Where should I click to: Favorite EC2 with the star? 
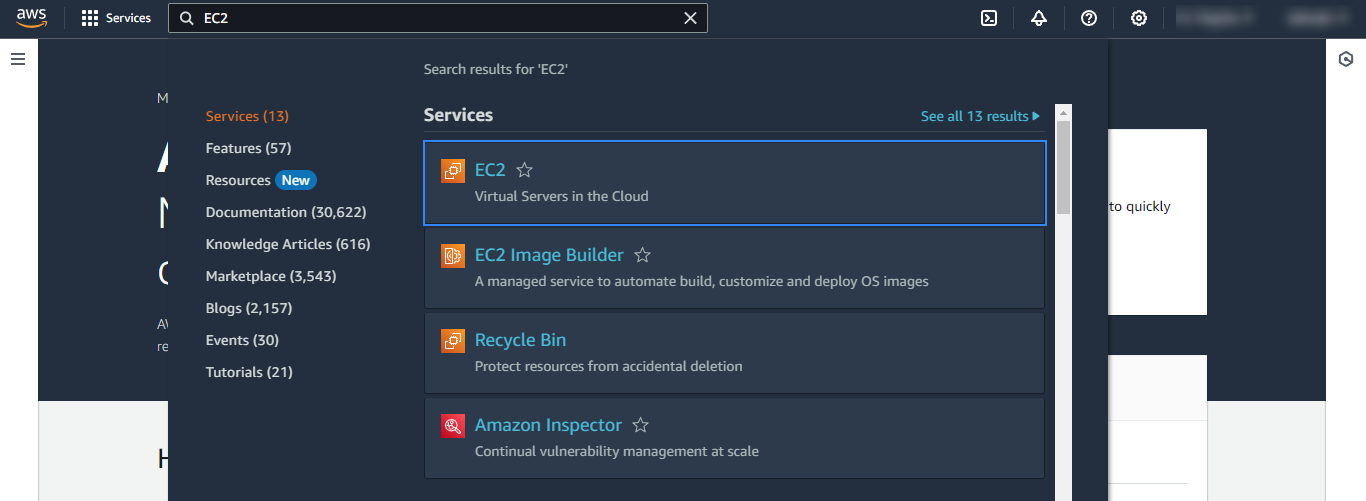[524, 171]
